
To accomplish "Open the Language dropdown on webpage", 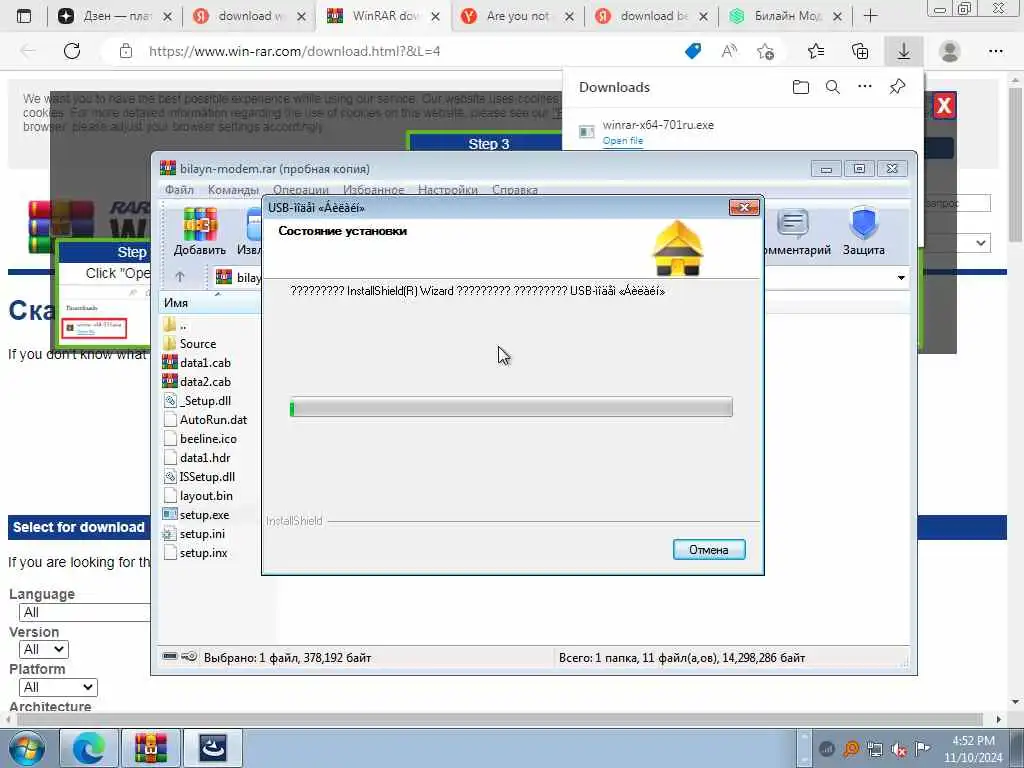I will (85, 612).
